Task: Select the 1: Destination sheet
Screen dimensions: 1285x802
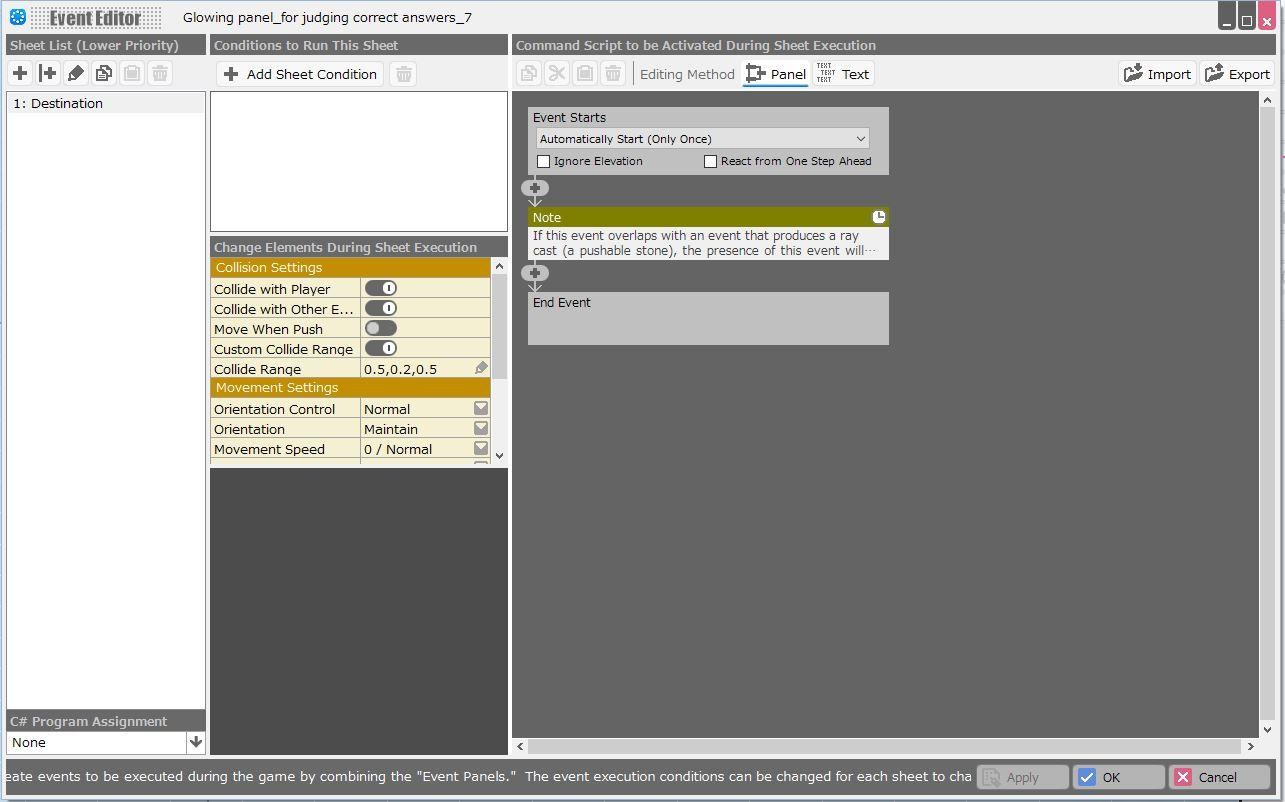Action: 106,103
